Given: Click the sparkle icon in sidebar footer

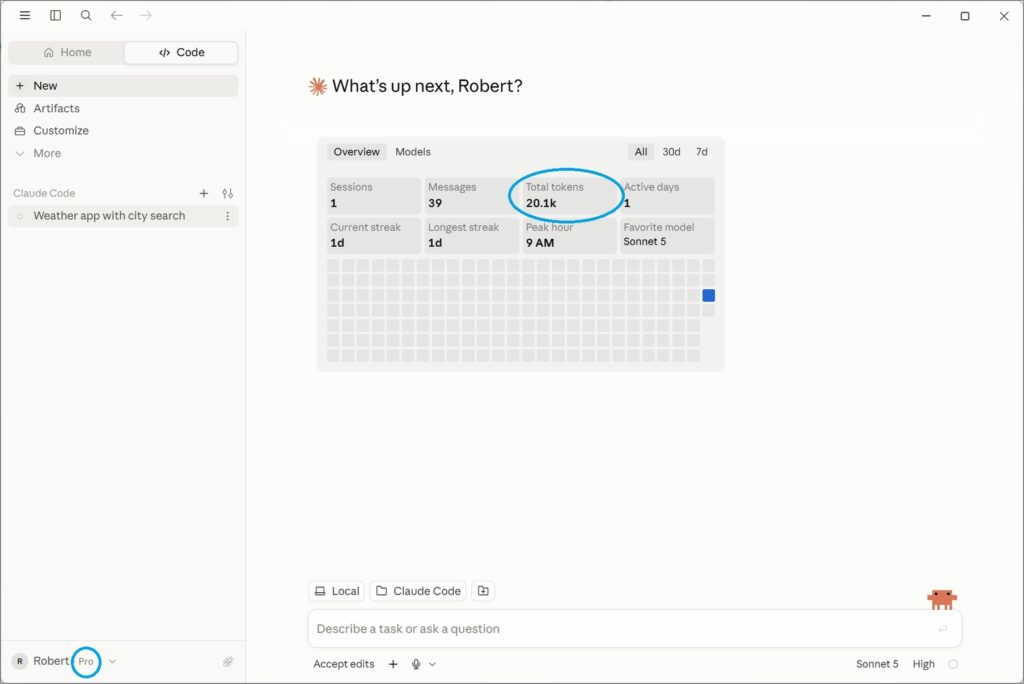Looking at the screenshot, I should [228, 662].
